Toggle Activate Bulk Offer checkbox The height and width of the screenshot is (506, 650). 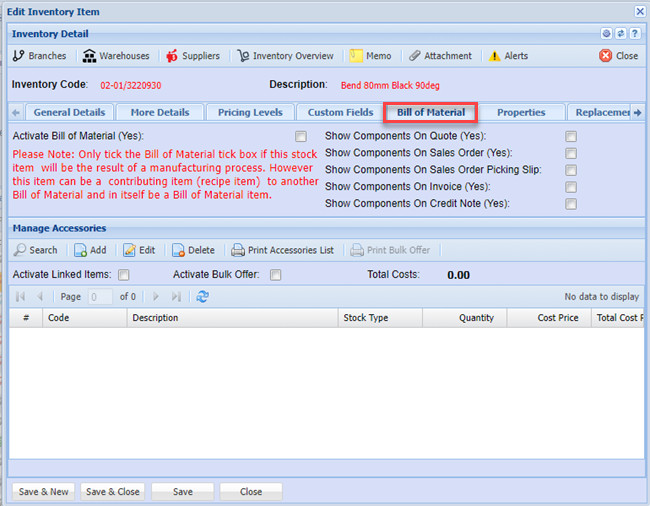(x=276, y=275)
